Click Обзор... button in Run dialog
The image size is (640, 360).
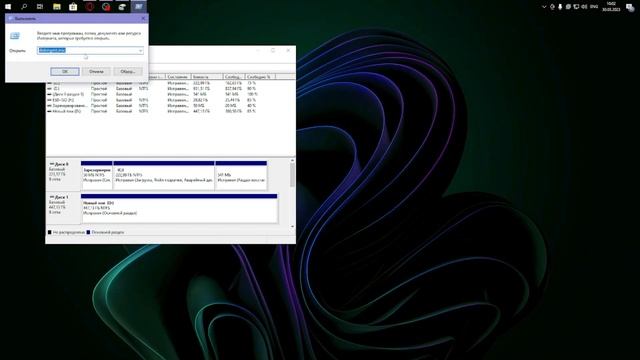coord(128,71)
